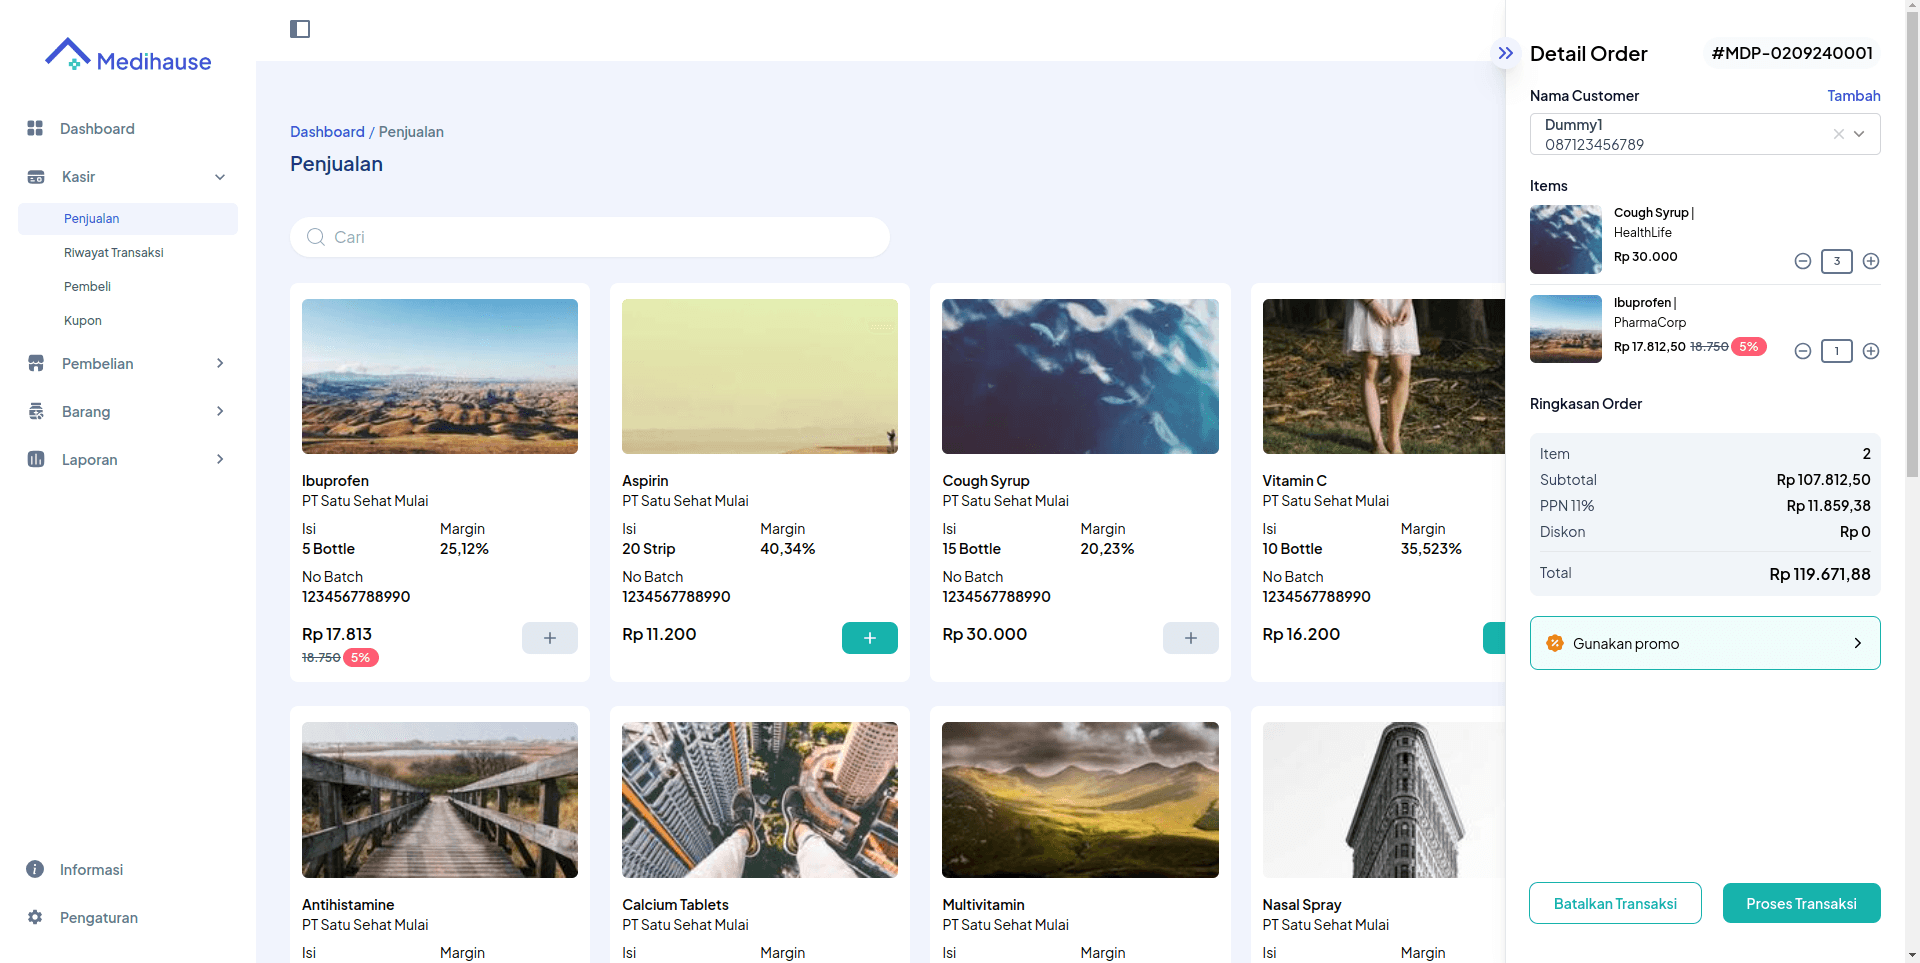Image resolution: width=1920 pixels, height=963 pixels.
Task: Expand the Laporan submenu arrow
Action: coord(220,459)
